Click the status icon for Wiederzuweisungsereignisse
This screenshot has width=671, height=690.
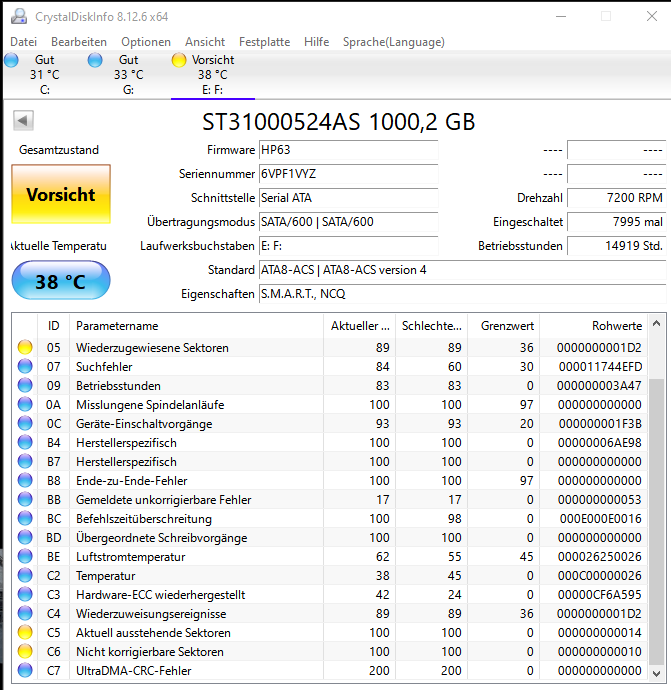pyautogui.click(x=25, y=613)
